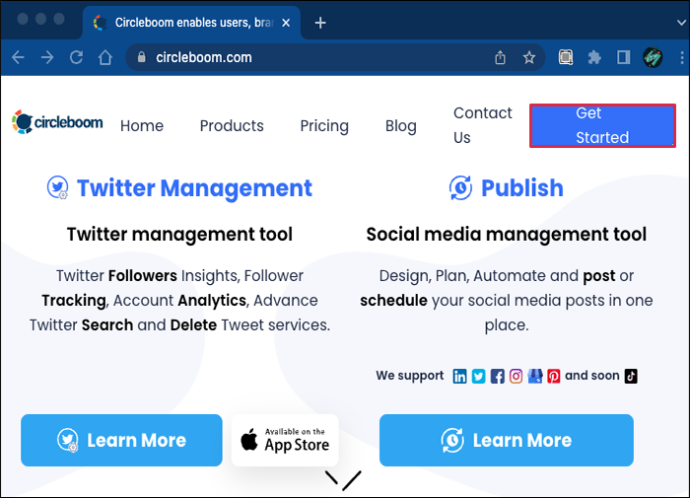Open the Pricing page
This screenshot has width=690, height=498.
[x=324, y=126]
